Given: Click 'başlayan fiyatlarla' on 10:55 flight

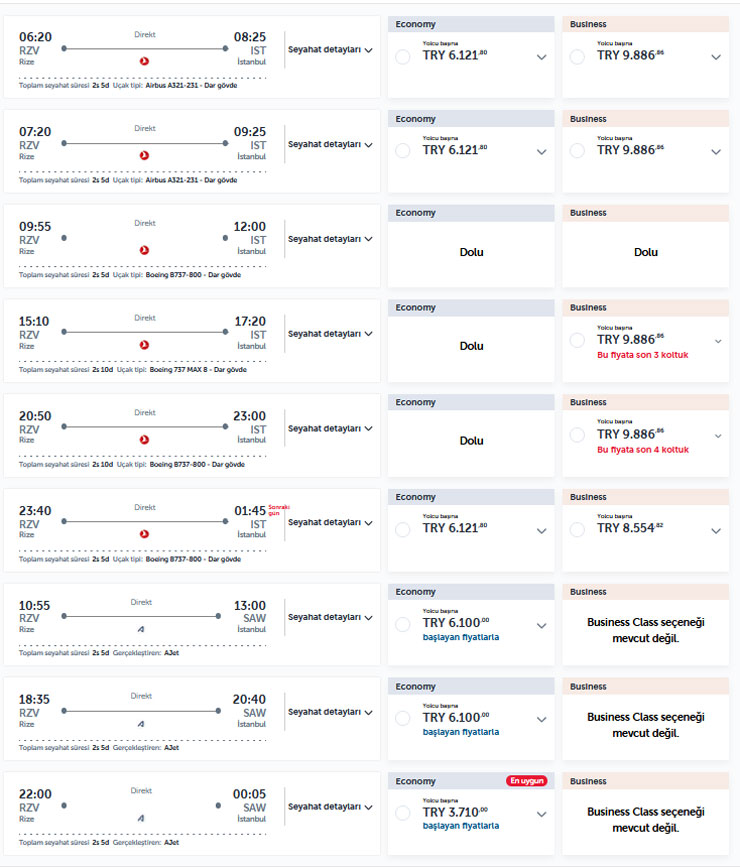Looking at the screenshot, I should (x=461, y=637).
